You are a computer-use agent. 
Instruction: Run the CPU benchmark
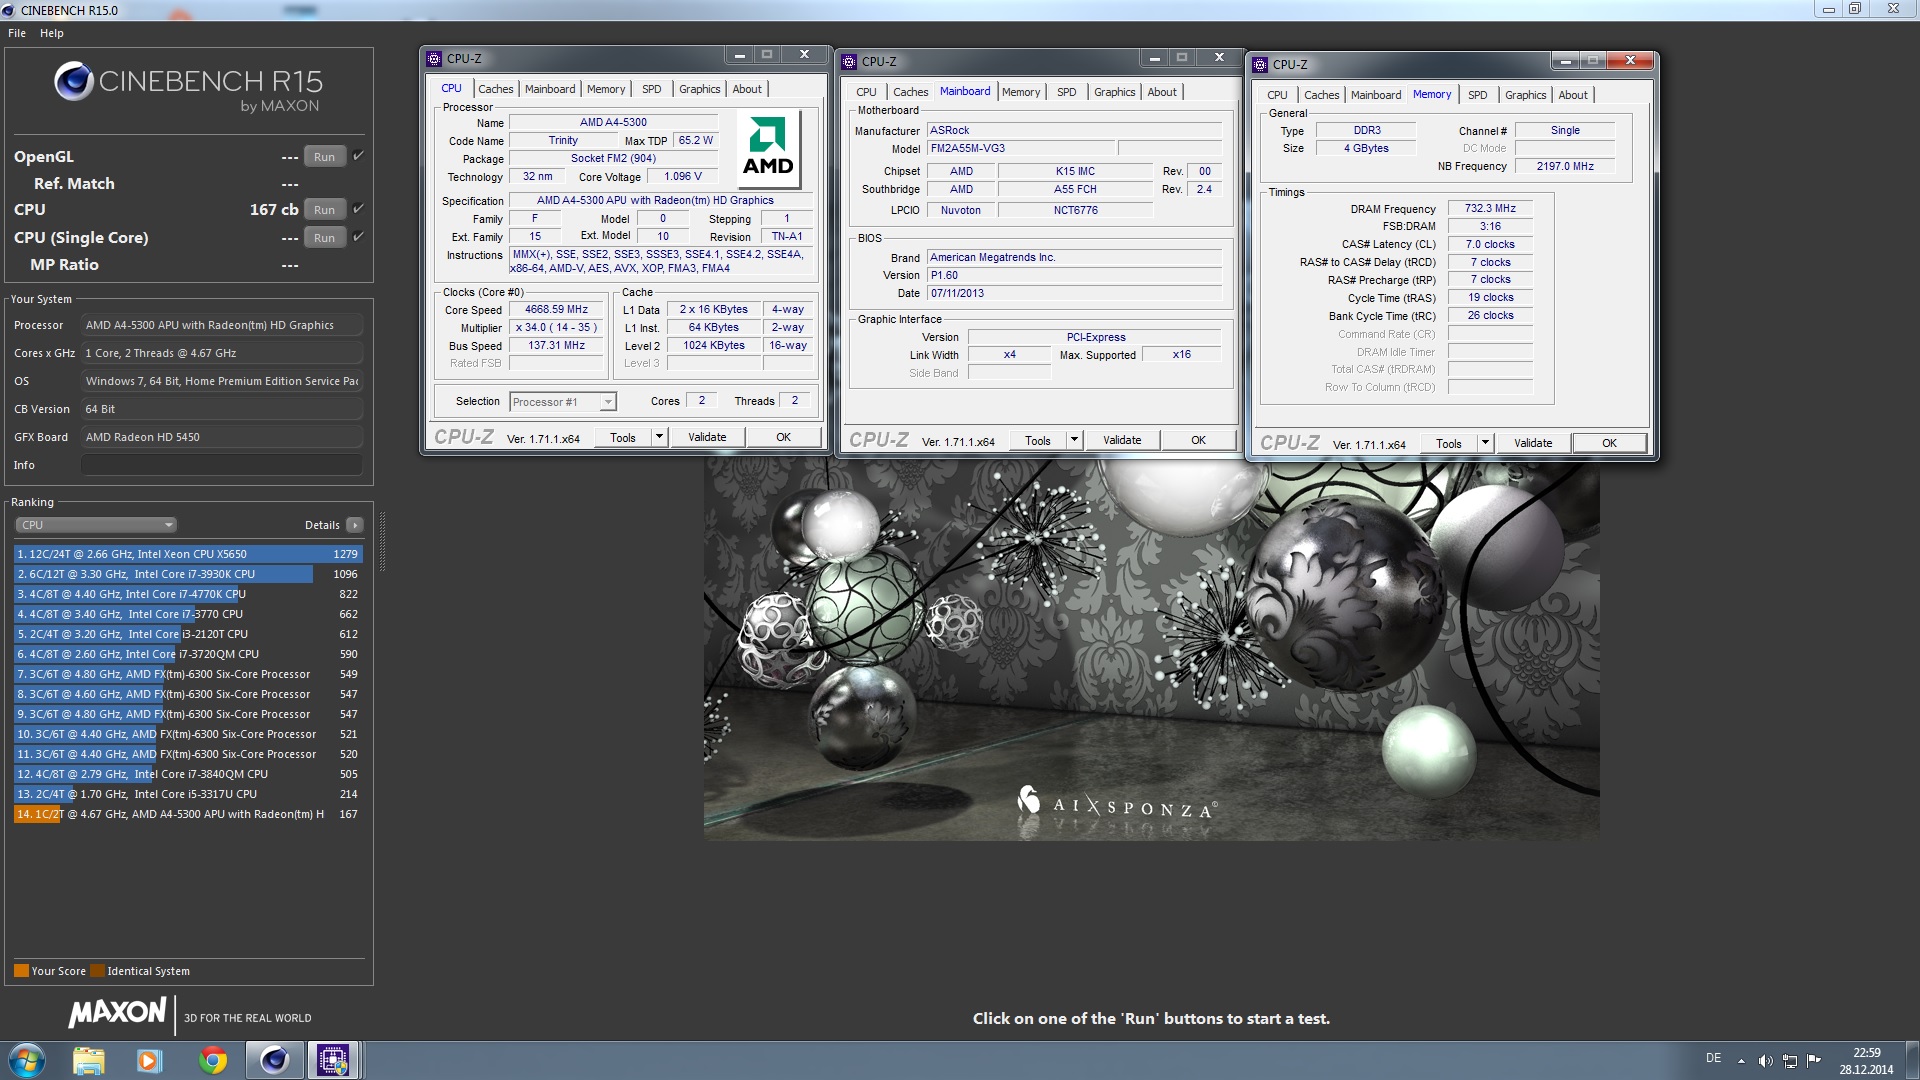(324, 210)
